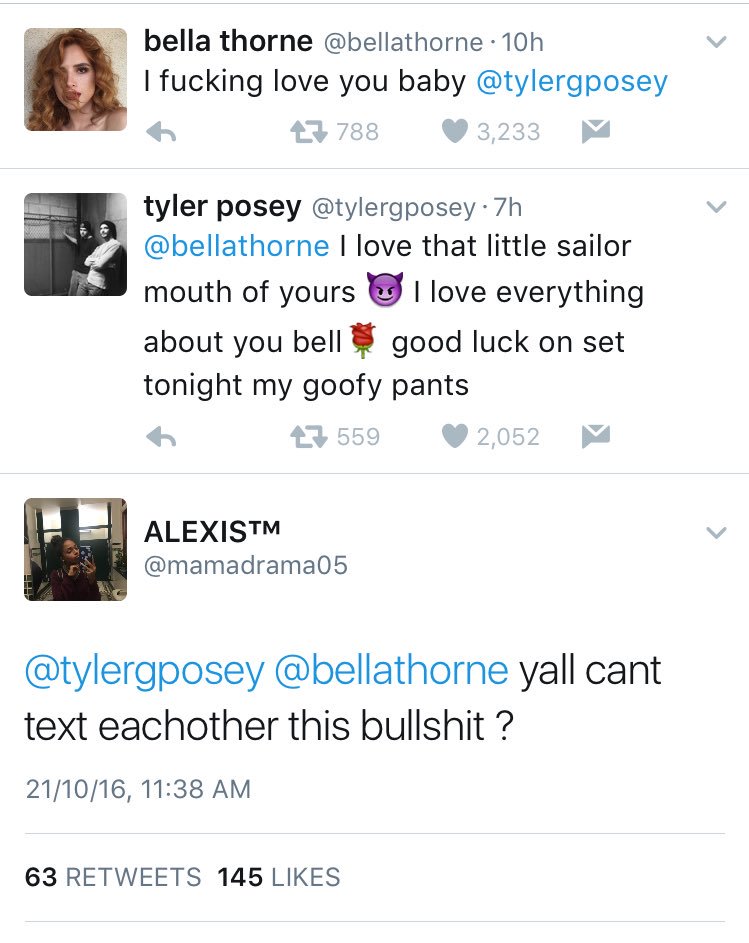This screenshot has height=943, width=749.
Task: Share tyler posey's tweet via message envelope
Action: click(596, 436)
